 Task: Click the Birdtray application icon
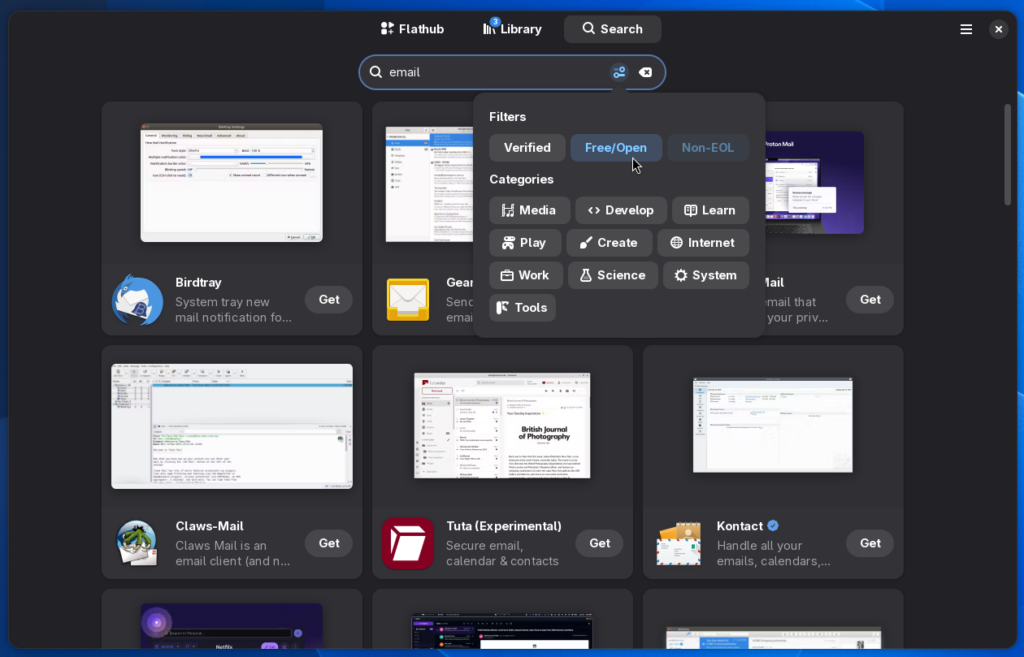coord(137,299)
